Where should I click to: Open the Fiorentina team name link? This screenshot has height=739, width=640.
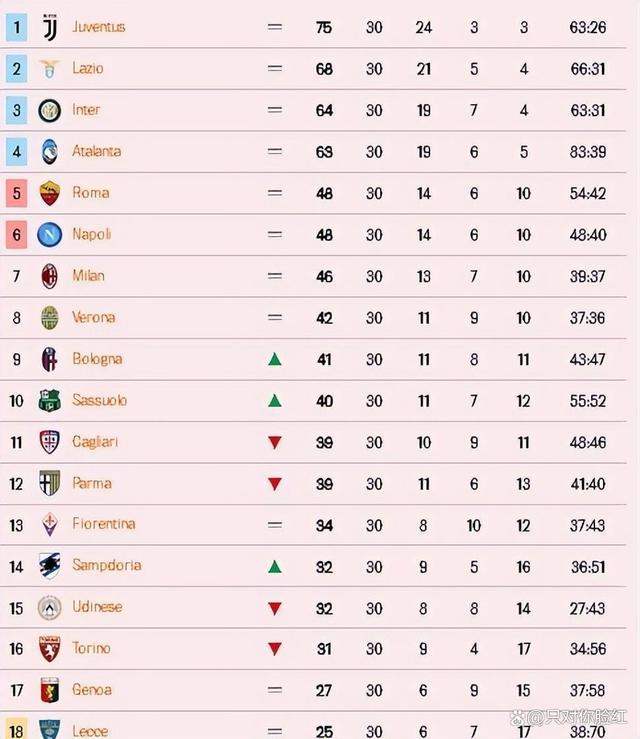point(104,524)
